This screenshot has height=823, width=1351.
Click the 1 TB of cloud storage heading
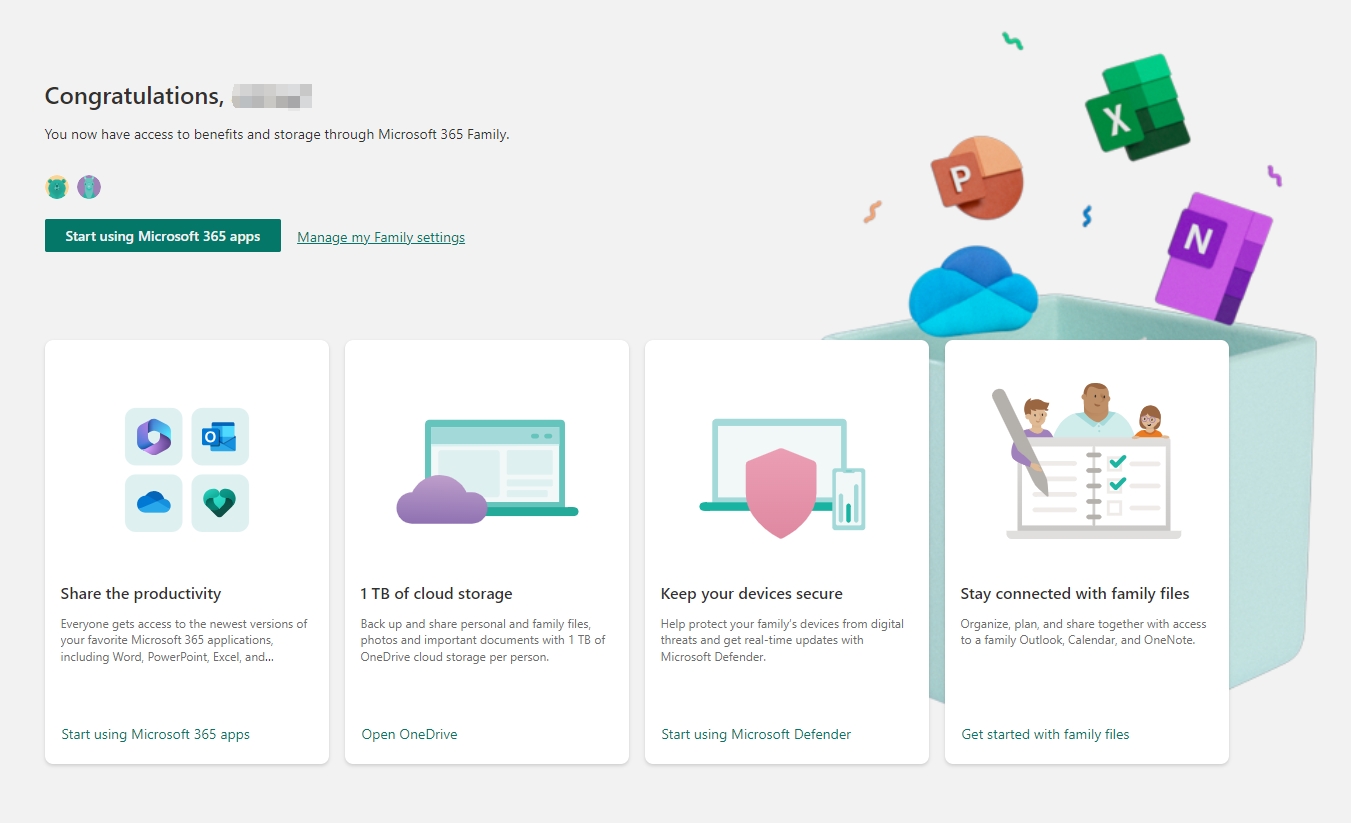[436, 593]
